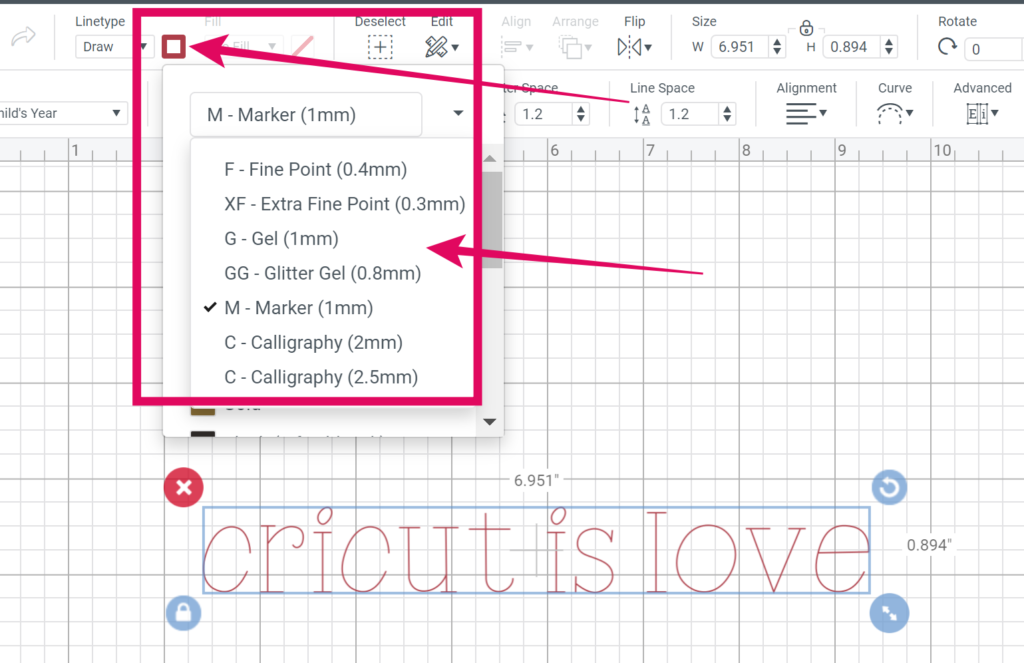The width and height of the screenshot is (1024, 663).
Task: Click the width W stepper arrows
Action: pyautogui.click(x=776, y=47)
